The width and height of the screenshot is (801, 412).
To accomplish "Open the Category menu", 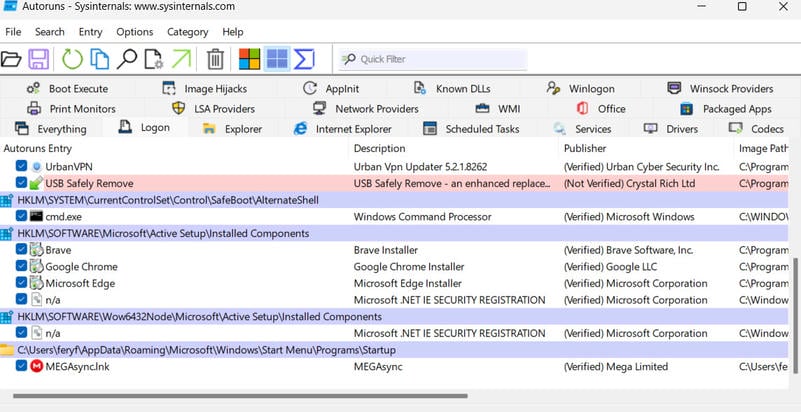I will pyautogui.click(x=187, y=32).
